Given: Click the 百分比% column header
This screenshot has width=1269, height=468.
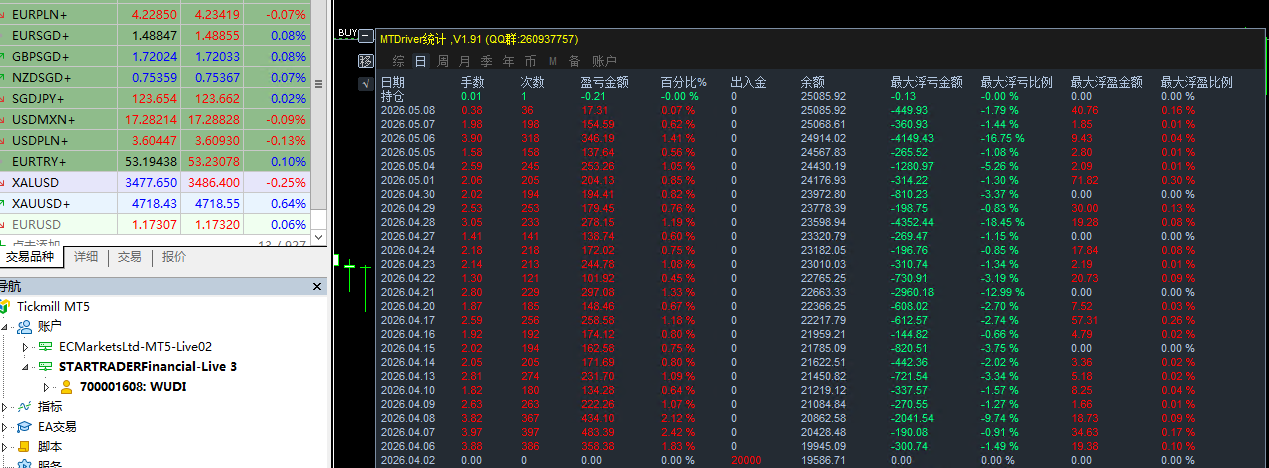Looking at the screenshot, I should point(683,83).
